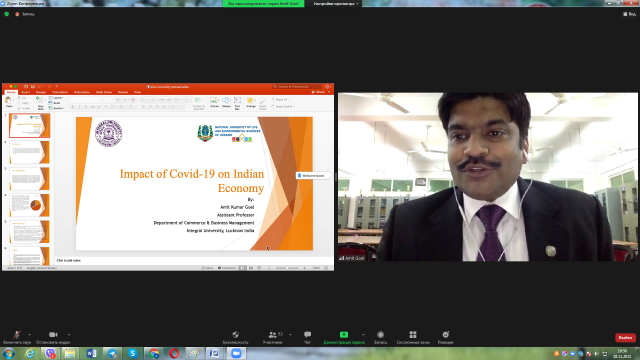Click the green Share Screen button
Viewport: 640px width, 360px height.
[344, 337]
